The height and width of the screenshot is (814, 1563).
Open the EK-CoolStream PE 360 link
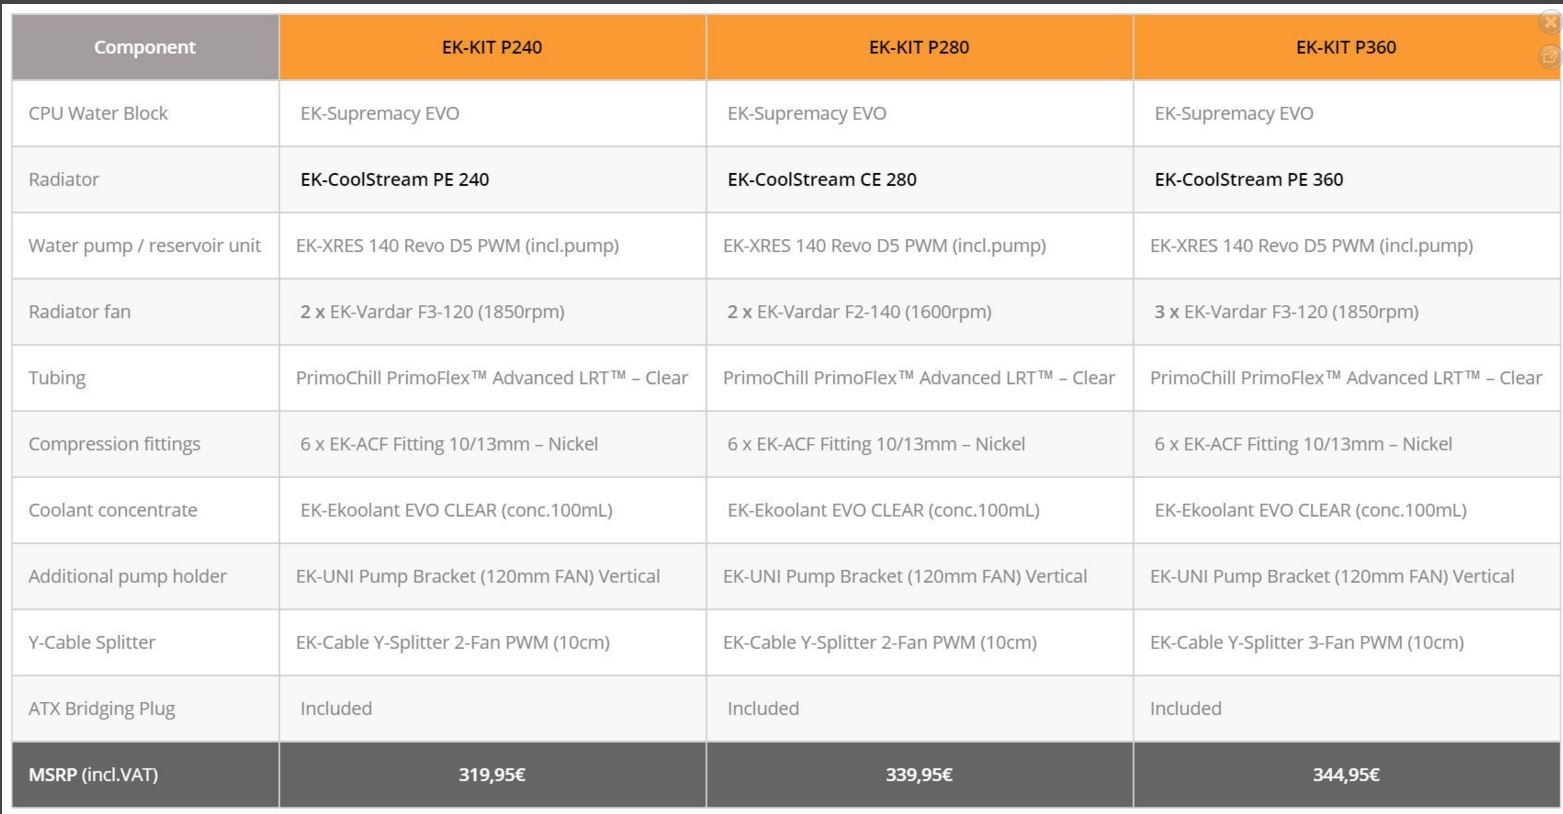(1249, 180)
